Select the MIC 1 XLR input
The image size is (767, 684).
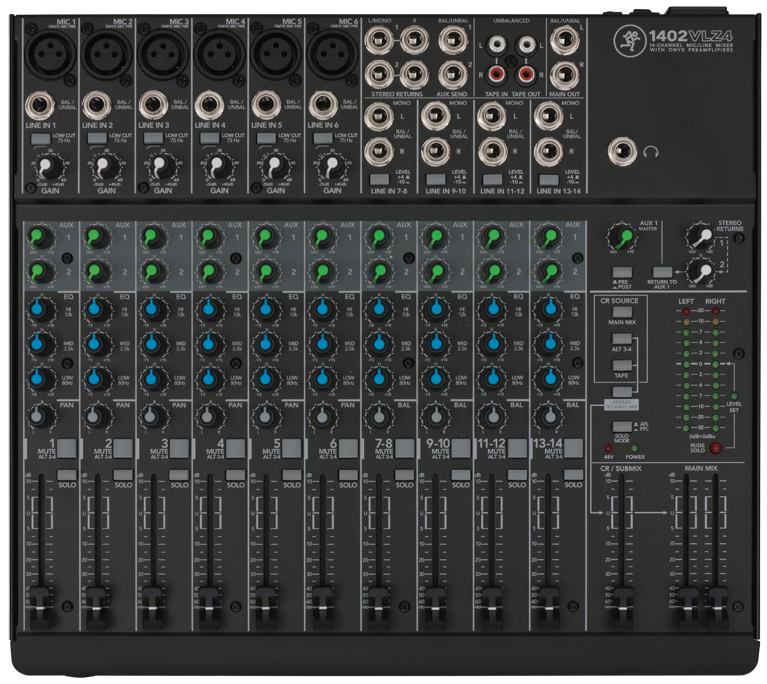[51, 52]
